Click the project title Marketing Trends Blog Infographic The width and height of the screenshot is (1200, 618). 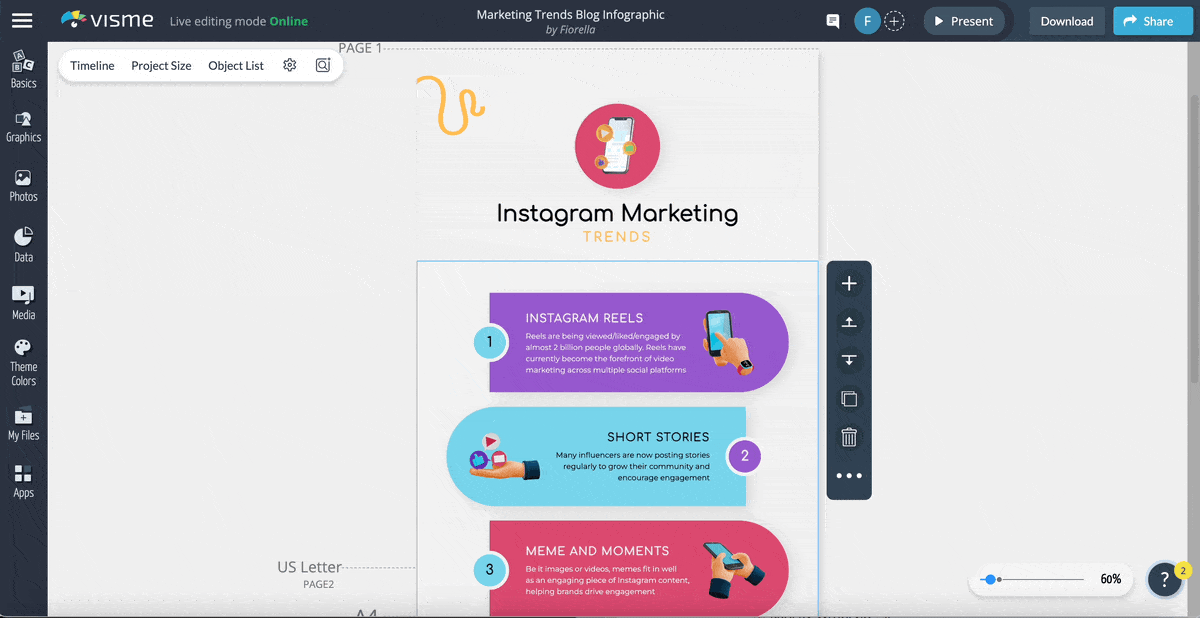[x=570, y=14]
